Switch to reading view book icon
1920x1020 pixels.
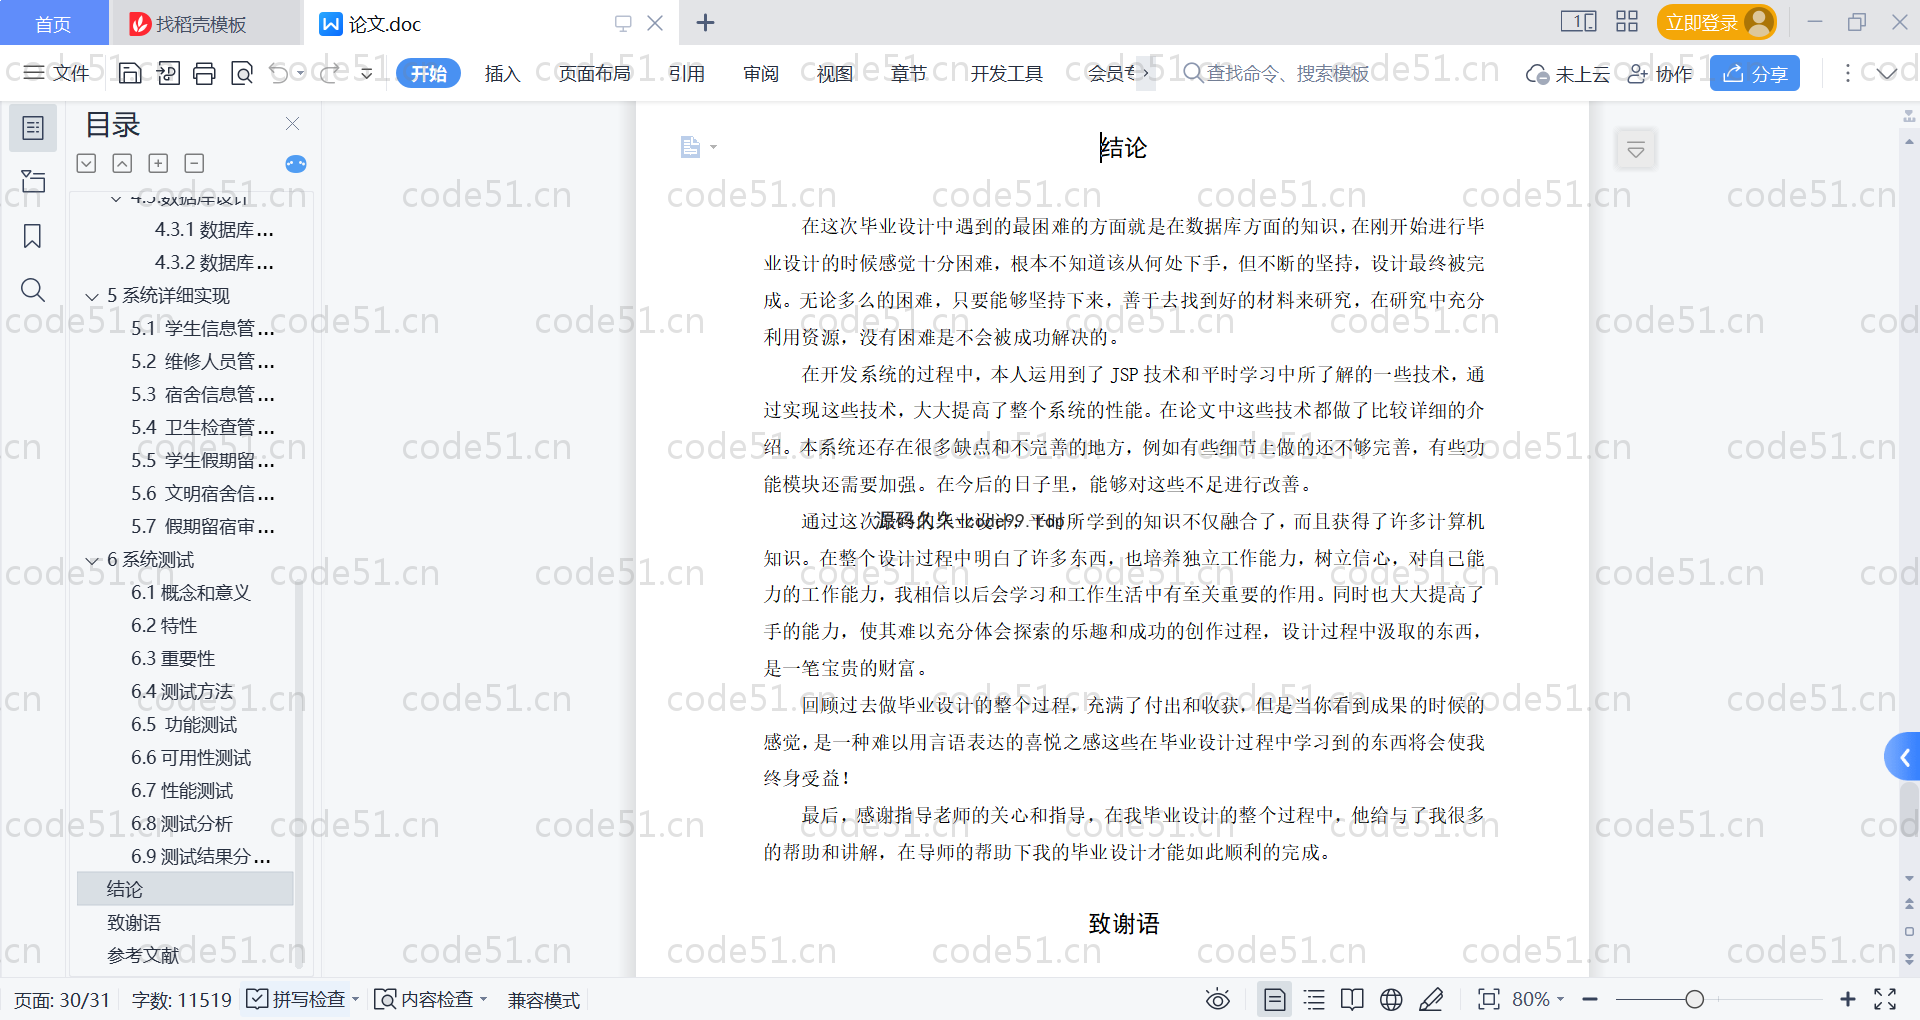pos(1352,999)
